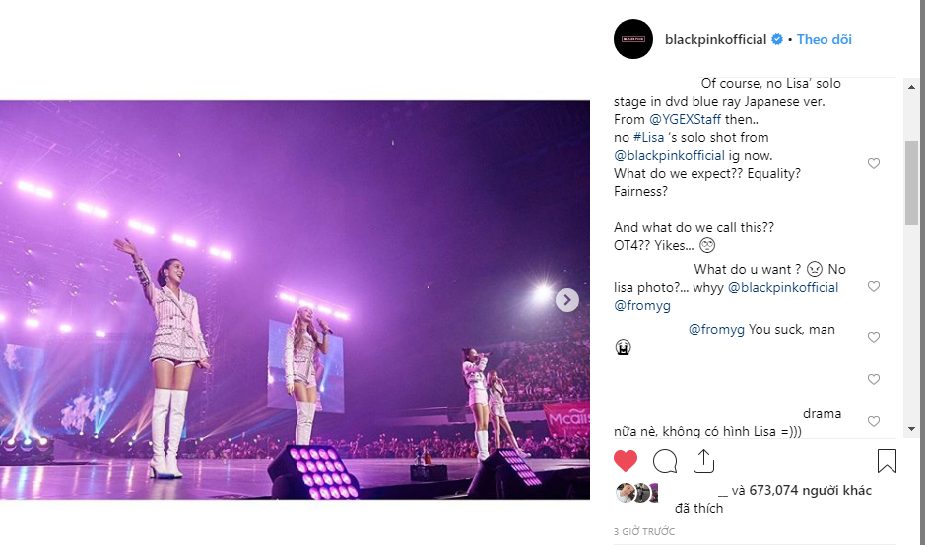Open the comment bubble icon
The height and width of the screenshot is (545, 925).
click(x=665, y=461)
